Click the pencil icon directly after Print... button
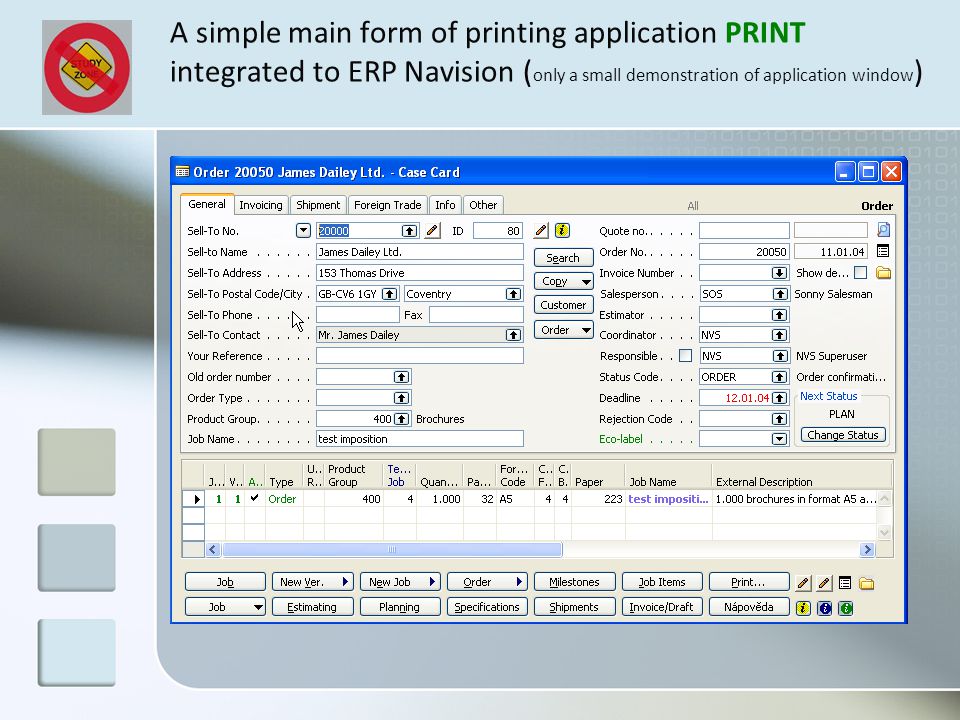Screen dimensions: 960x720 pos(803,583)
